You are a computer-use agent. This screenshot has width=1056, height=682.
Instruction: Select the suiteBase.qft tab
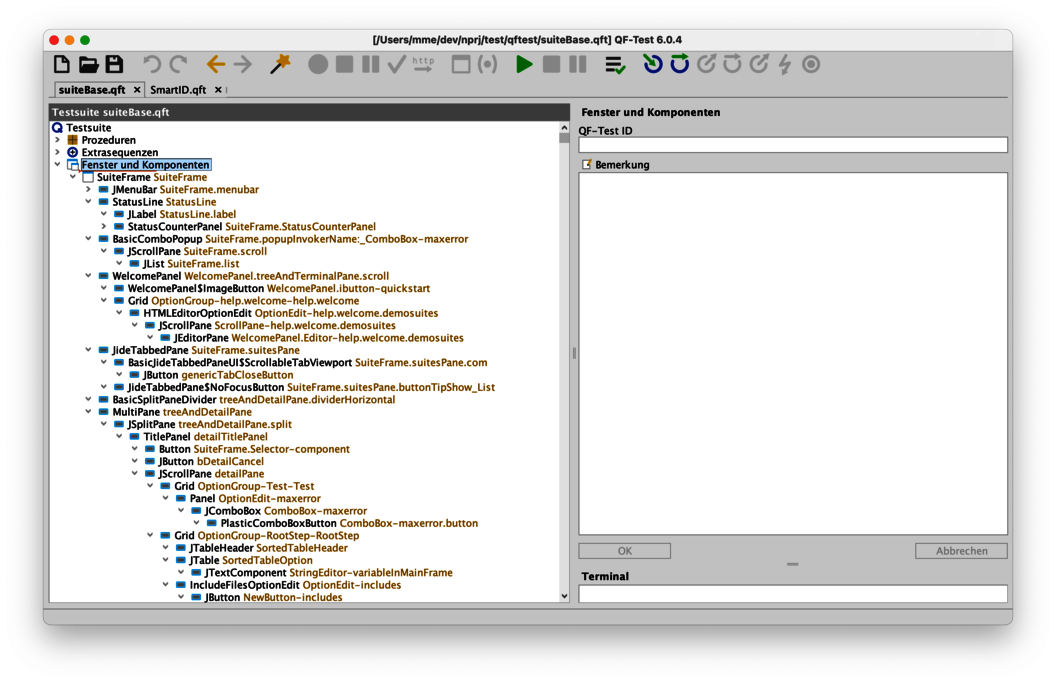tap(92, 89)
